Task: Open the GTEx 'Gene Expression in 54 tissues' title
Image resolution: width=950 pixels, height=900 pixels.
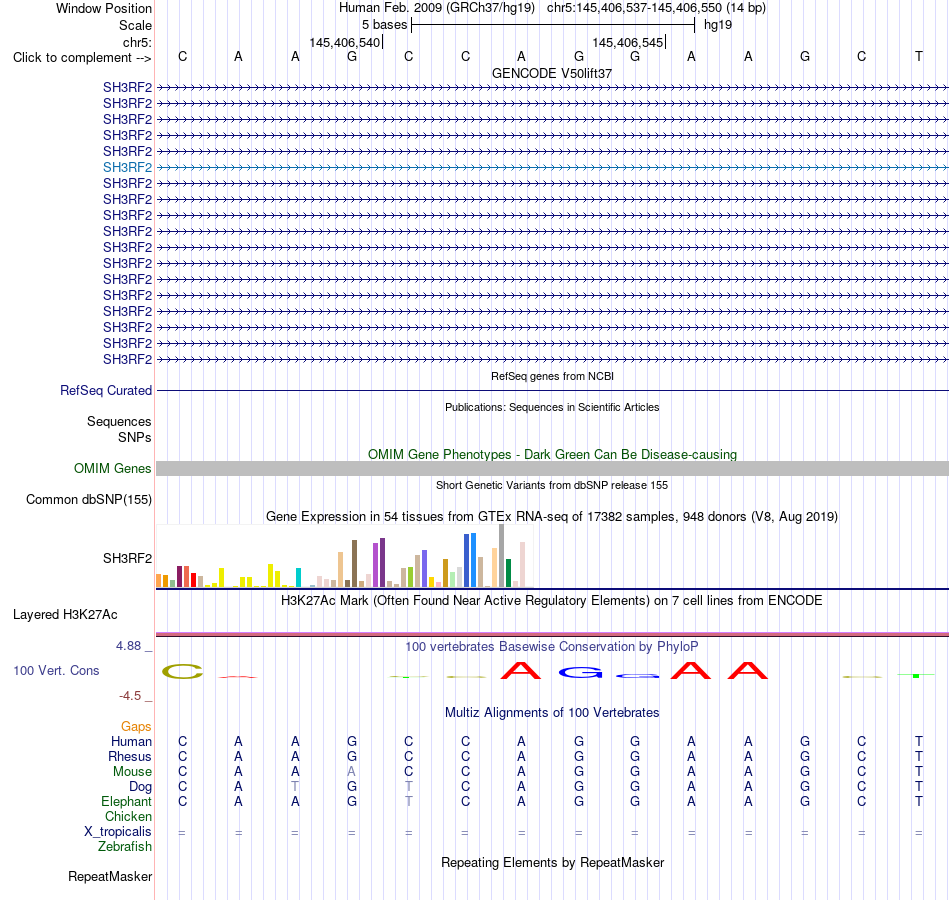Action: pyautogui.click(x=552, y=516)
